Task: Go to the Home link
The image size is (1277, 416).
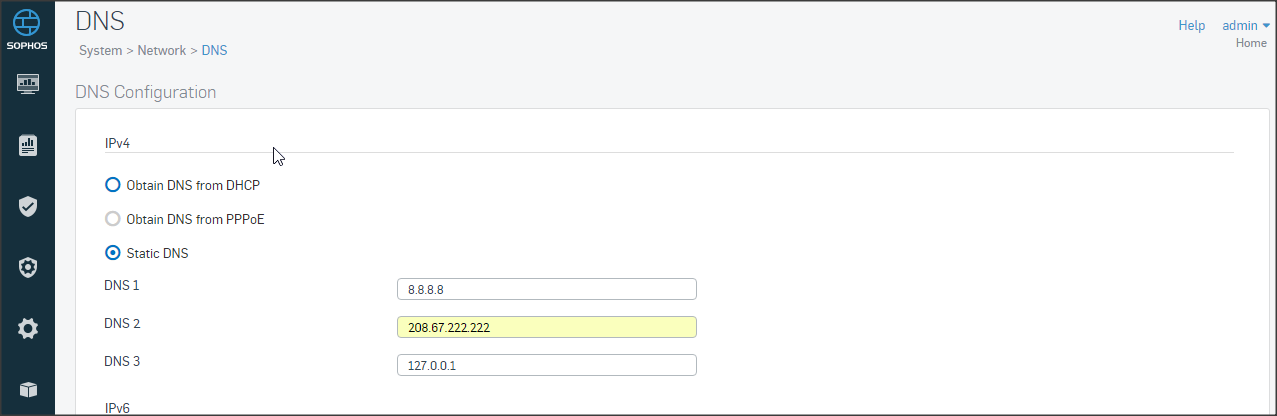Action: pos(1251,43)
